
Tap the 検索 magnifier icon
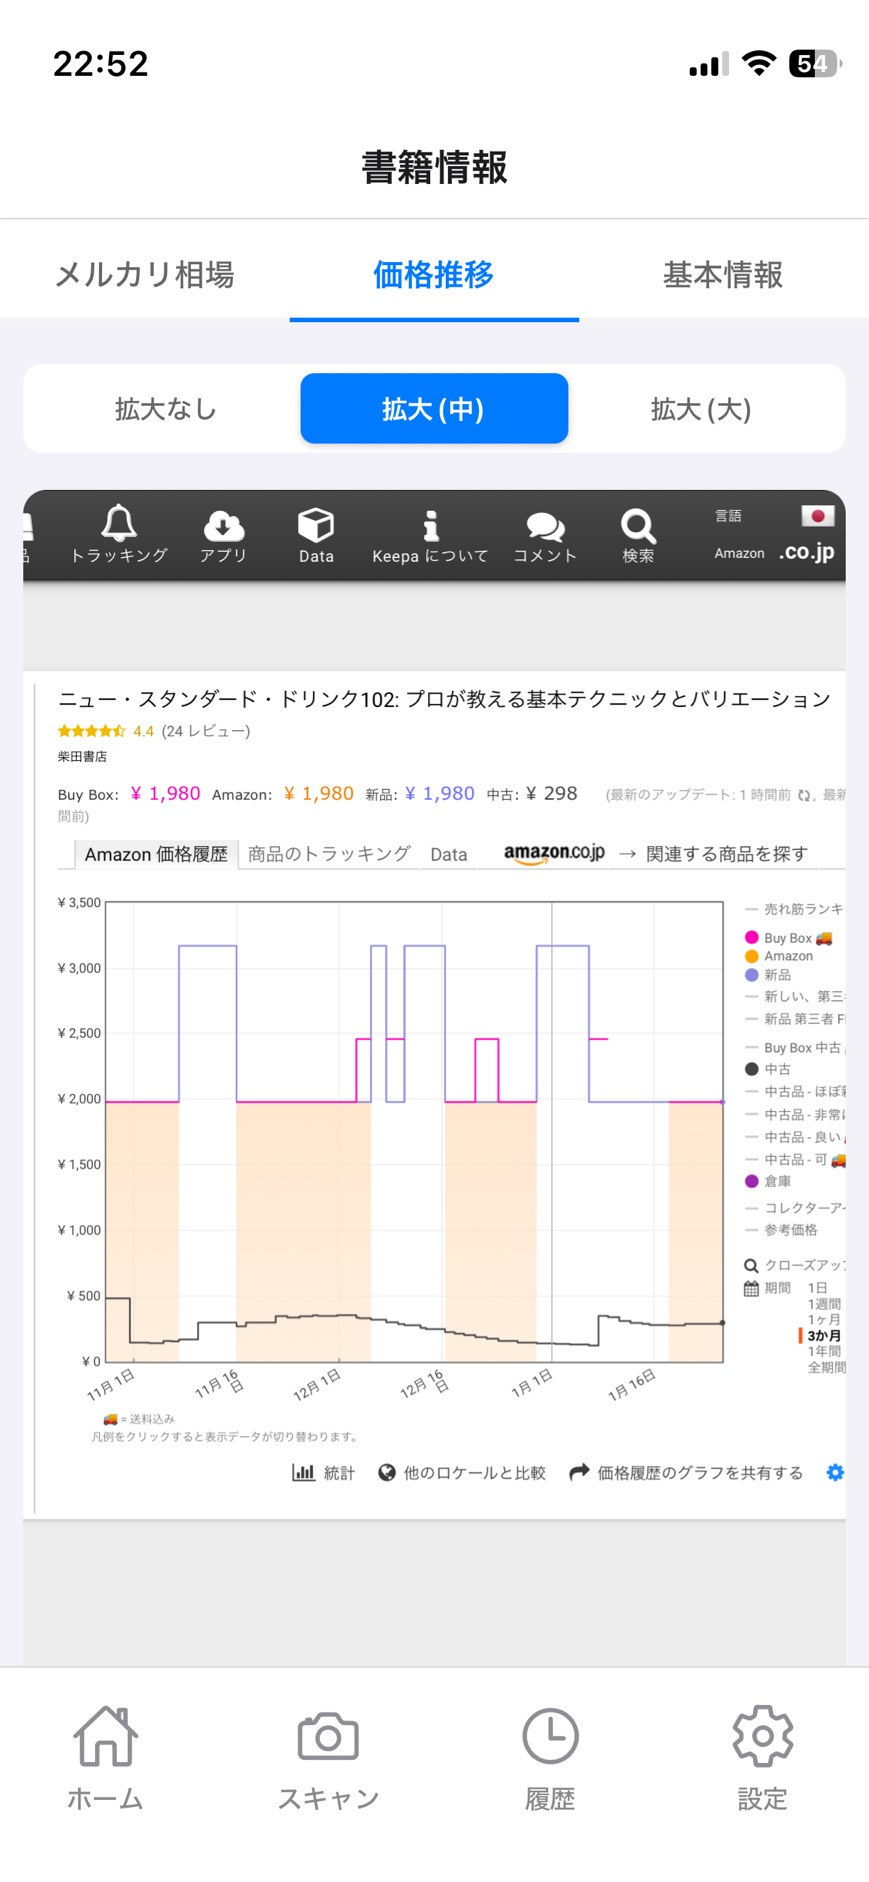point(638,526)
